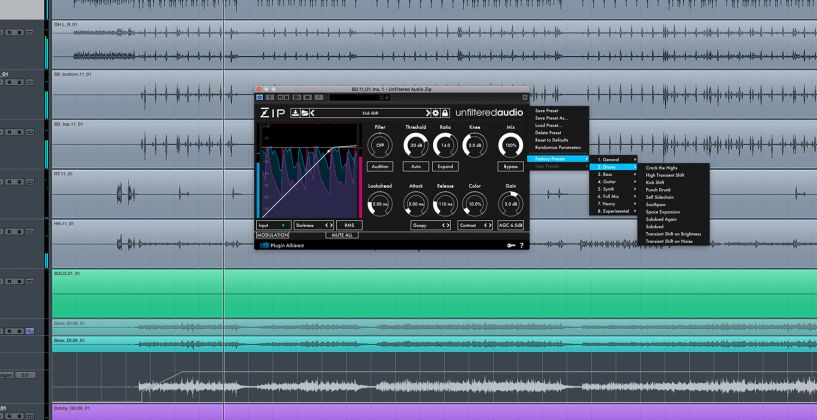Choose Randomize Parameters from preset menu
Image resolution: width=817 pixels, height=420 pixels.
pyautogui.click(x=556, y=147)
